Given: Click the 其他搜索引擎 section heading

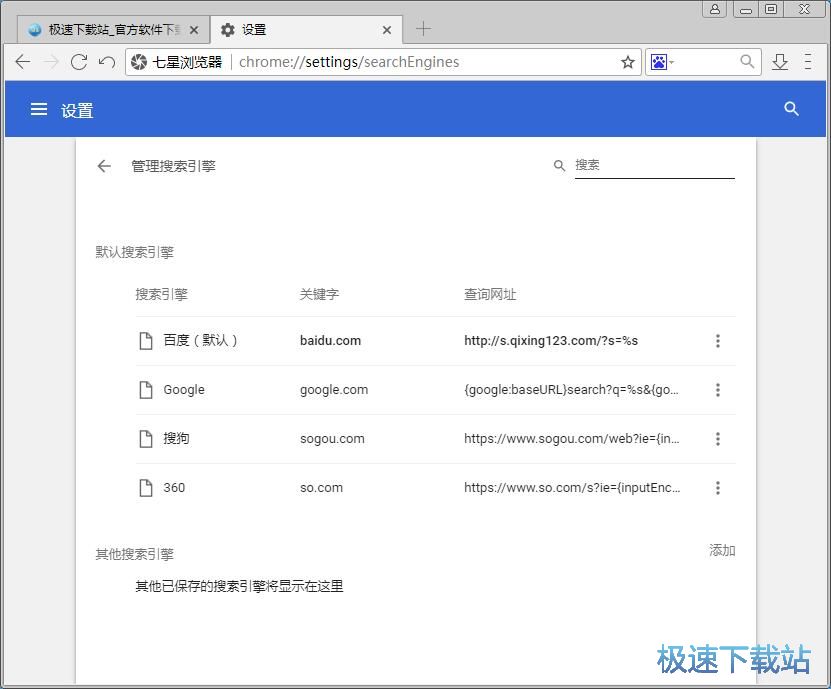Looking at the screenshot, I should (135, 554).
